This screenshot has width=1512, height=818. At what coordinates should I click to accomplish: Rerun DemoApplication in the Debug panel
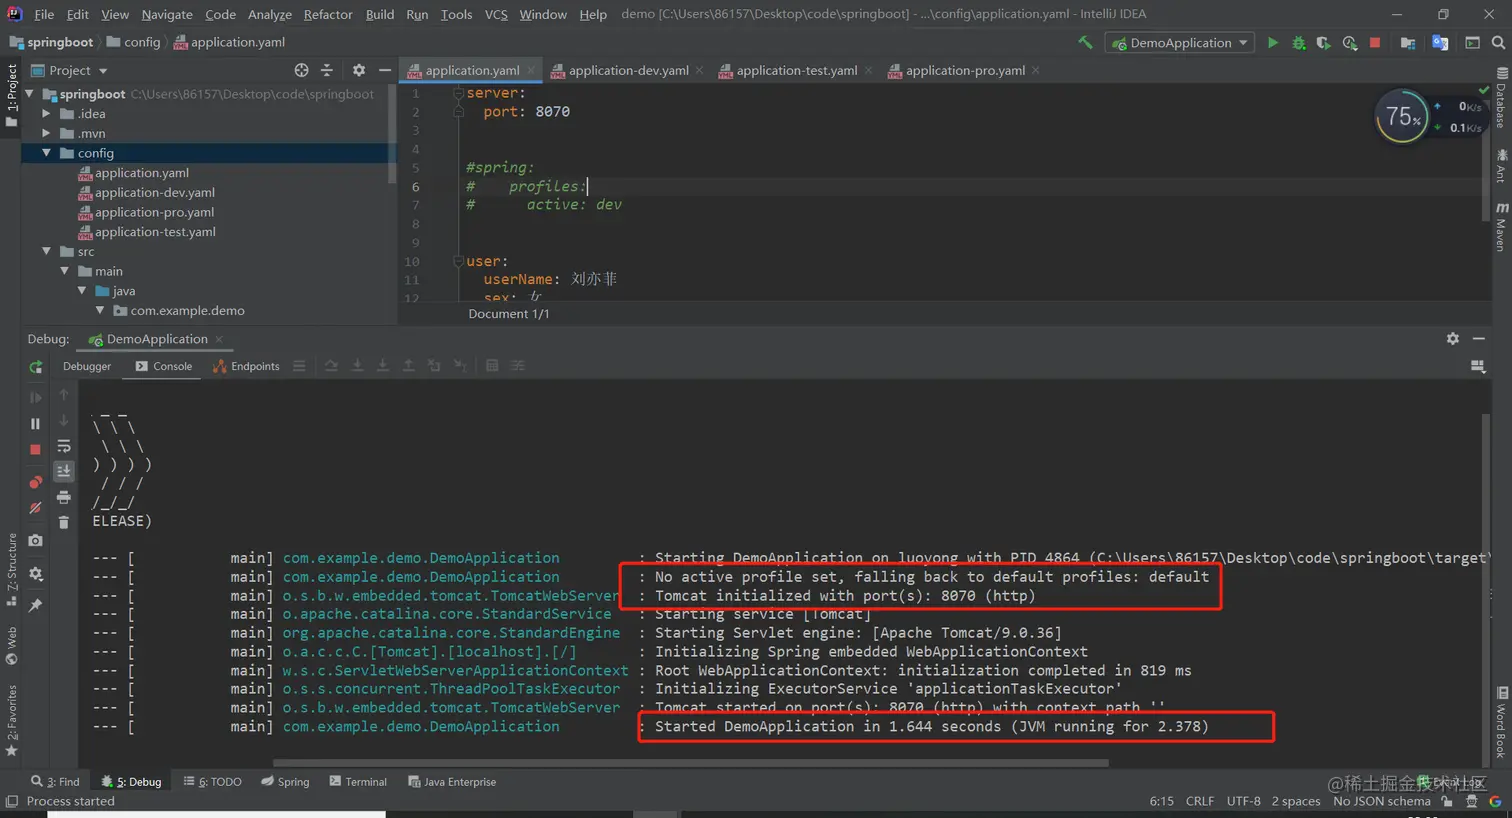point(36,367)
